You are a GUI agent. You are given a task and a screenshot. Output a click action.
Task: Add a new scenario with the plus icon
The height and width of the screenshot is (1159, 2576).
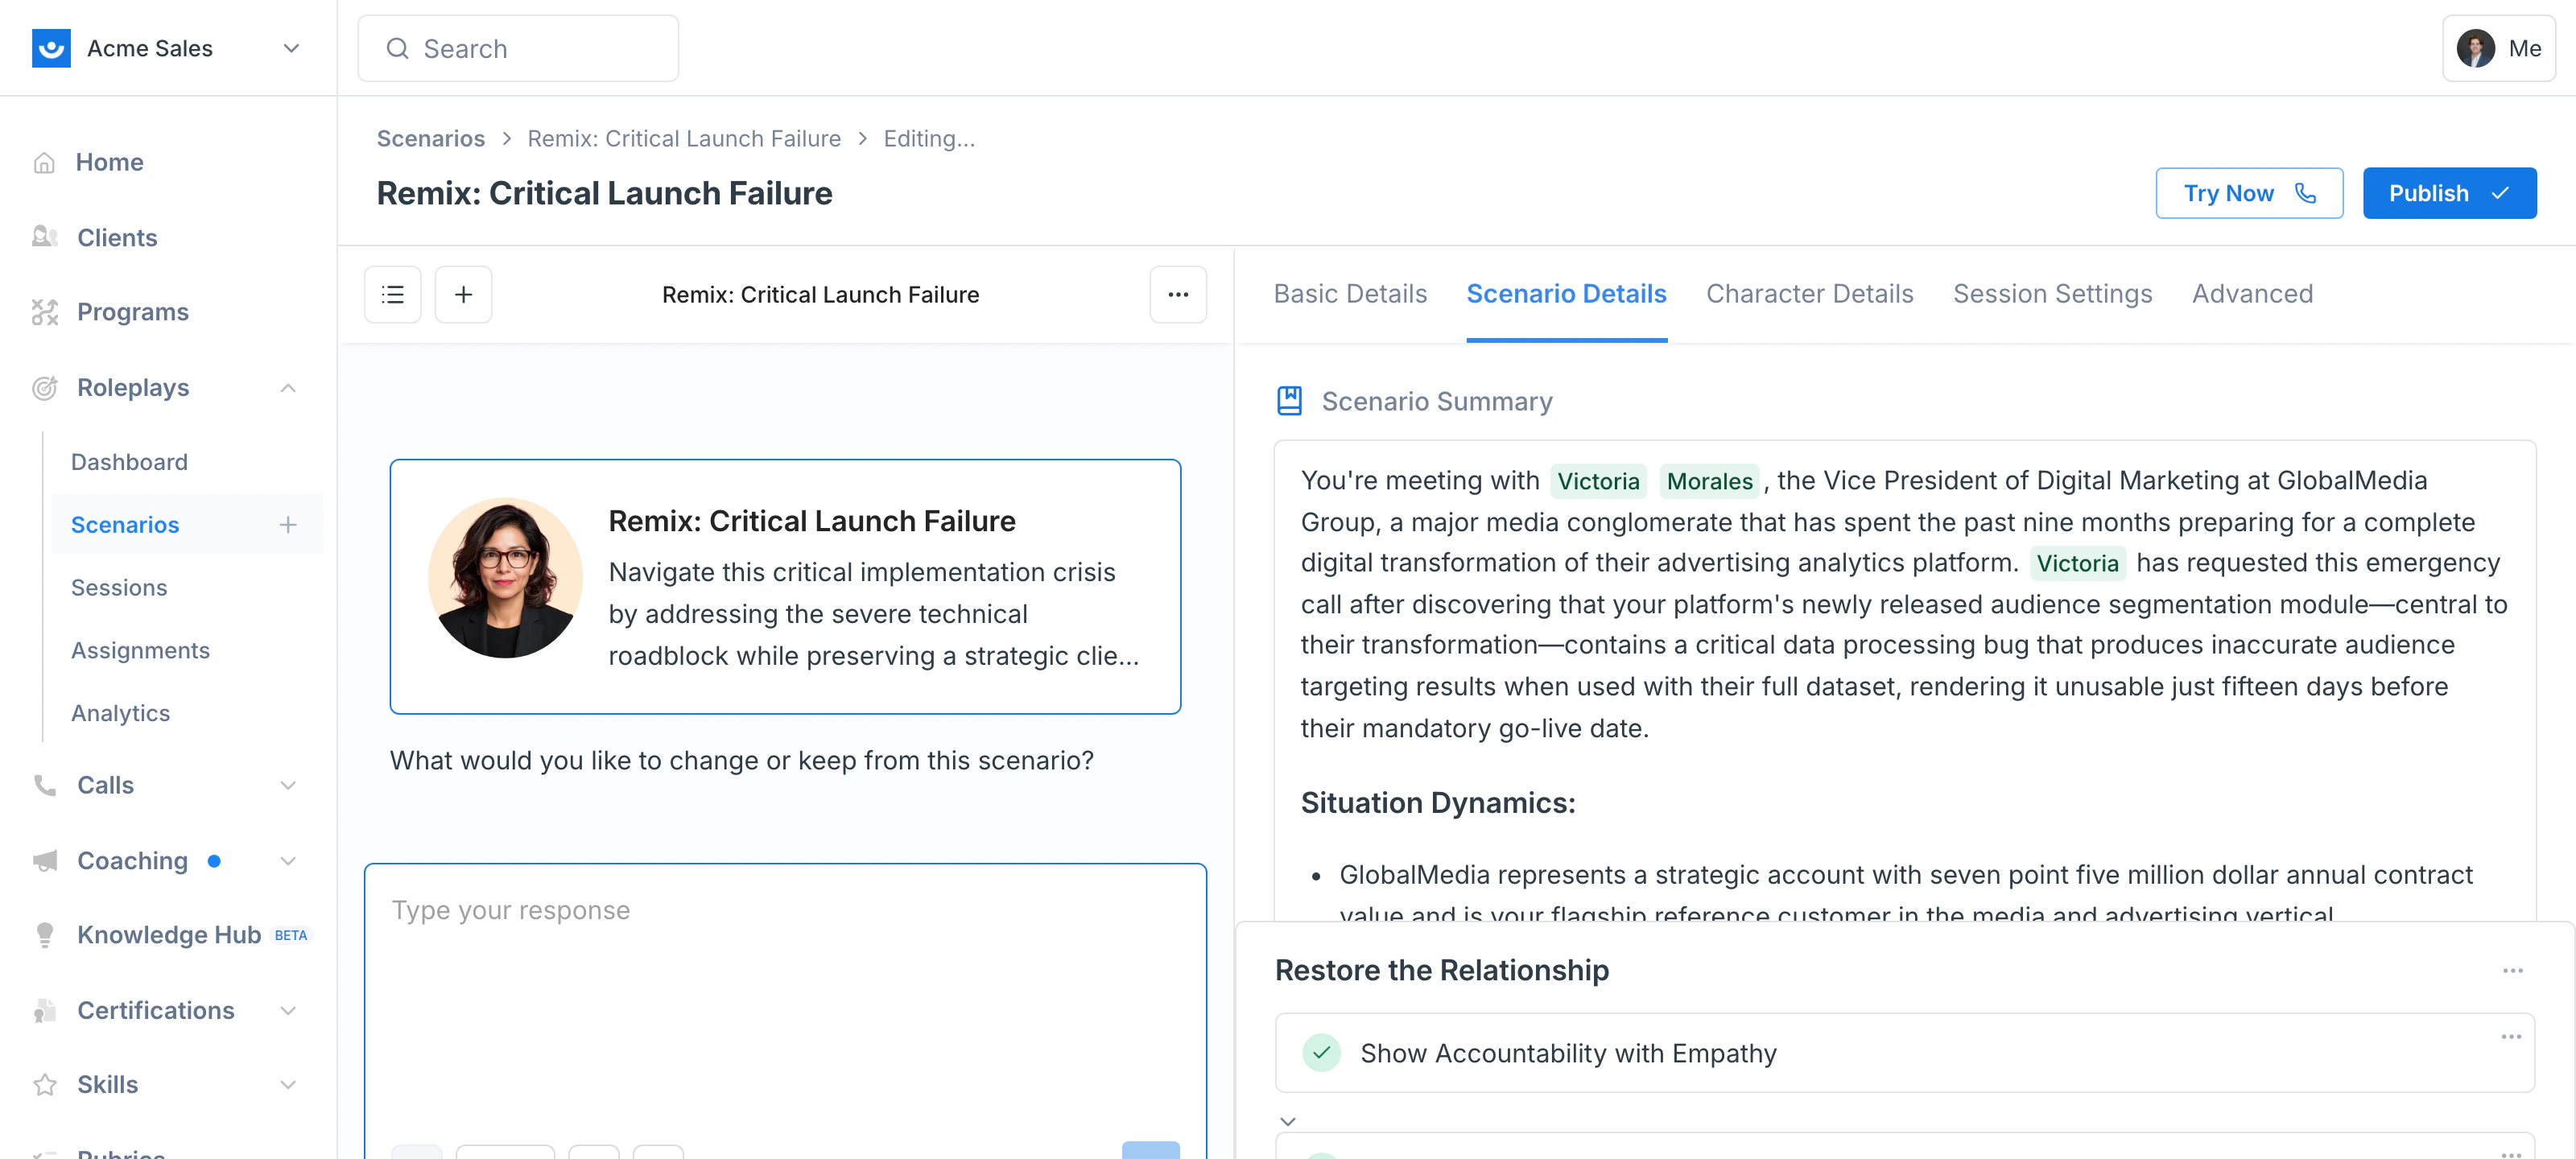pos(288,525)
